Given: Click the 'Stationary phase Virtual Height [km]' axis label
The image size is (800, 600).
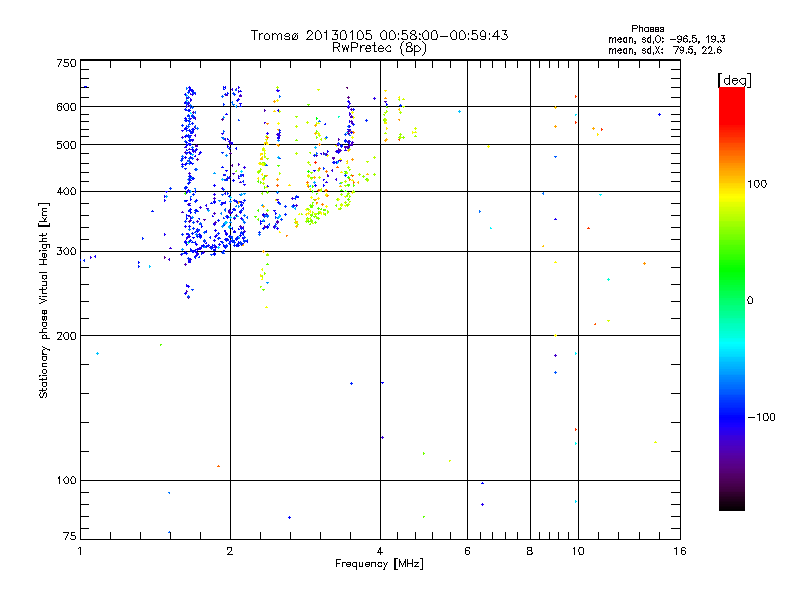Looking at the screenshot, I should click(x=44, y=300).
